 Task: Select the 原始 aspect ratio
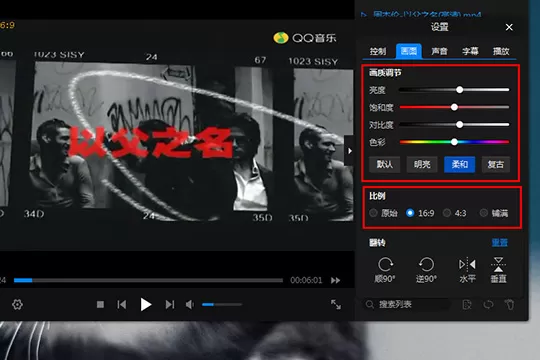[383, 213]
